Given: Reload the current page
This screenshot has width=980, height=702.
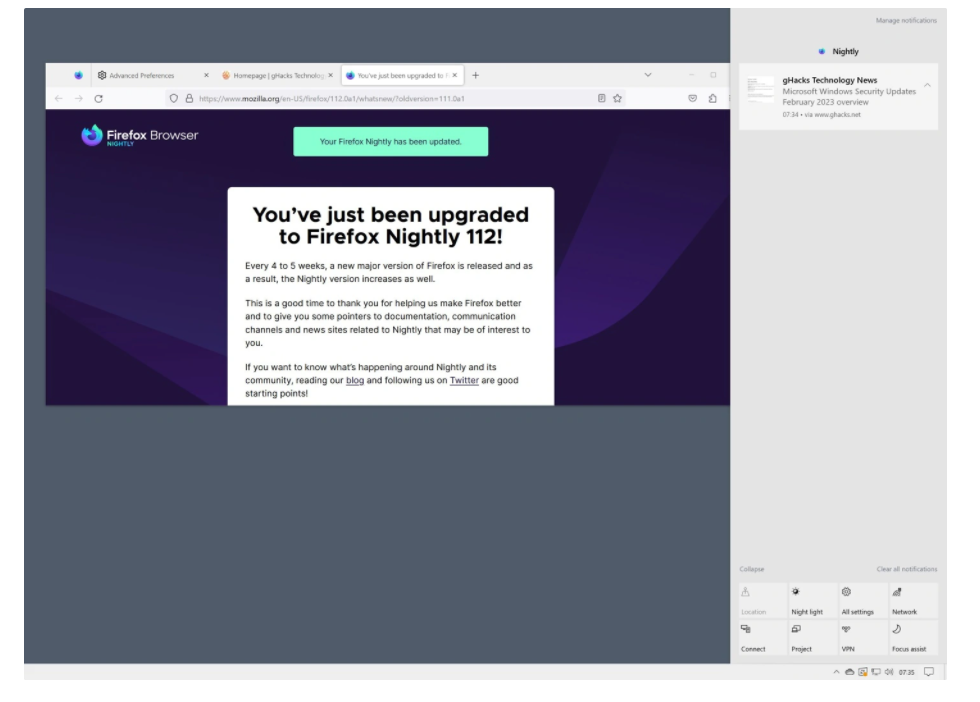Looking at the screenshot, I should (99, 98).
